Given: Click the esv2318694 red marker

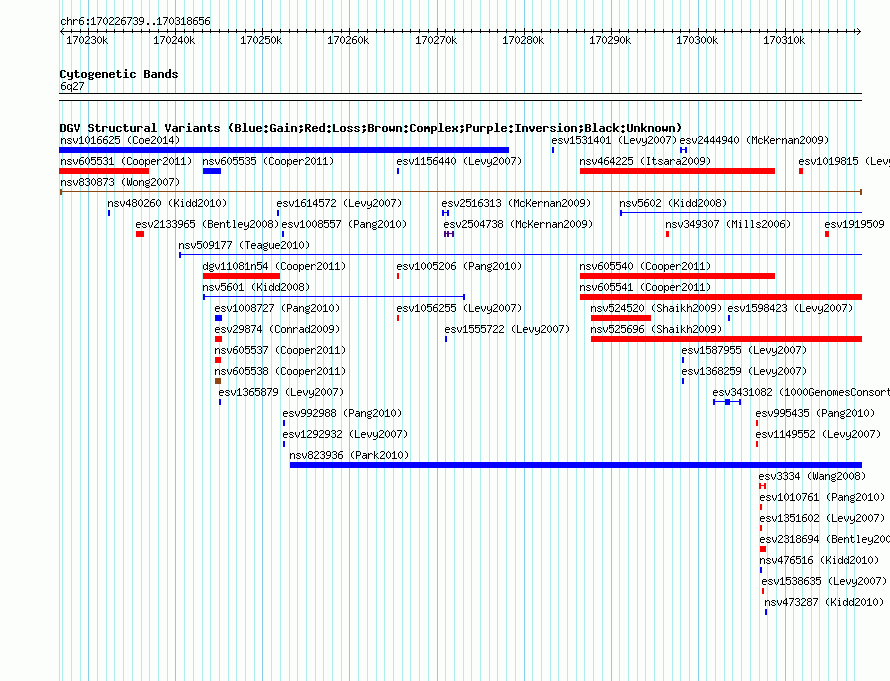Looking at the screenshot, I should point(763,549).
